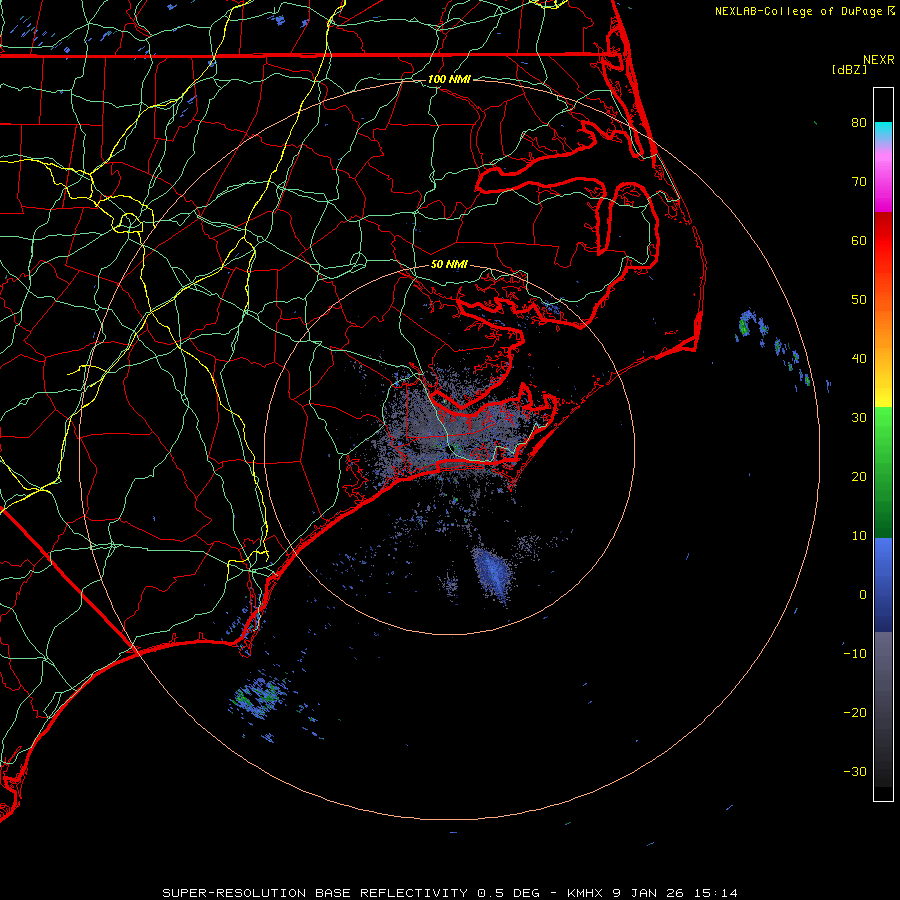Click the KMHX station identifier in the caption
900x900 pixels.
(585, 893)
